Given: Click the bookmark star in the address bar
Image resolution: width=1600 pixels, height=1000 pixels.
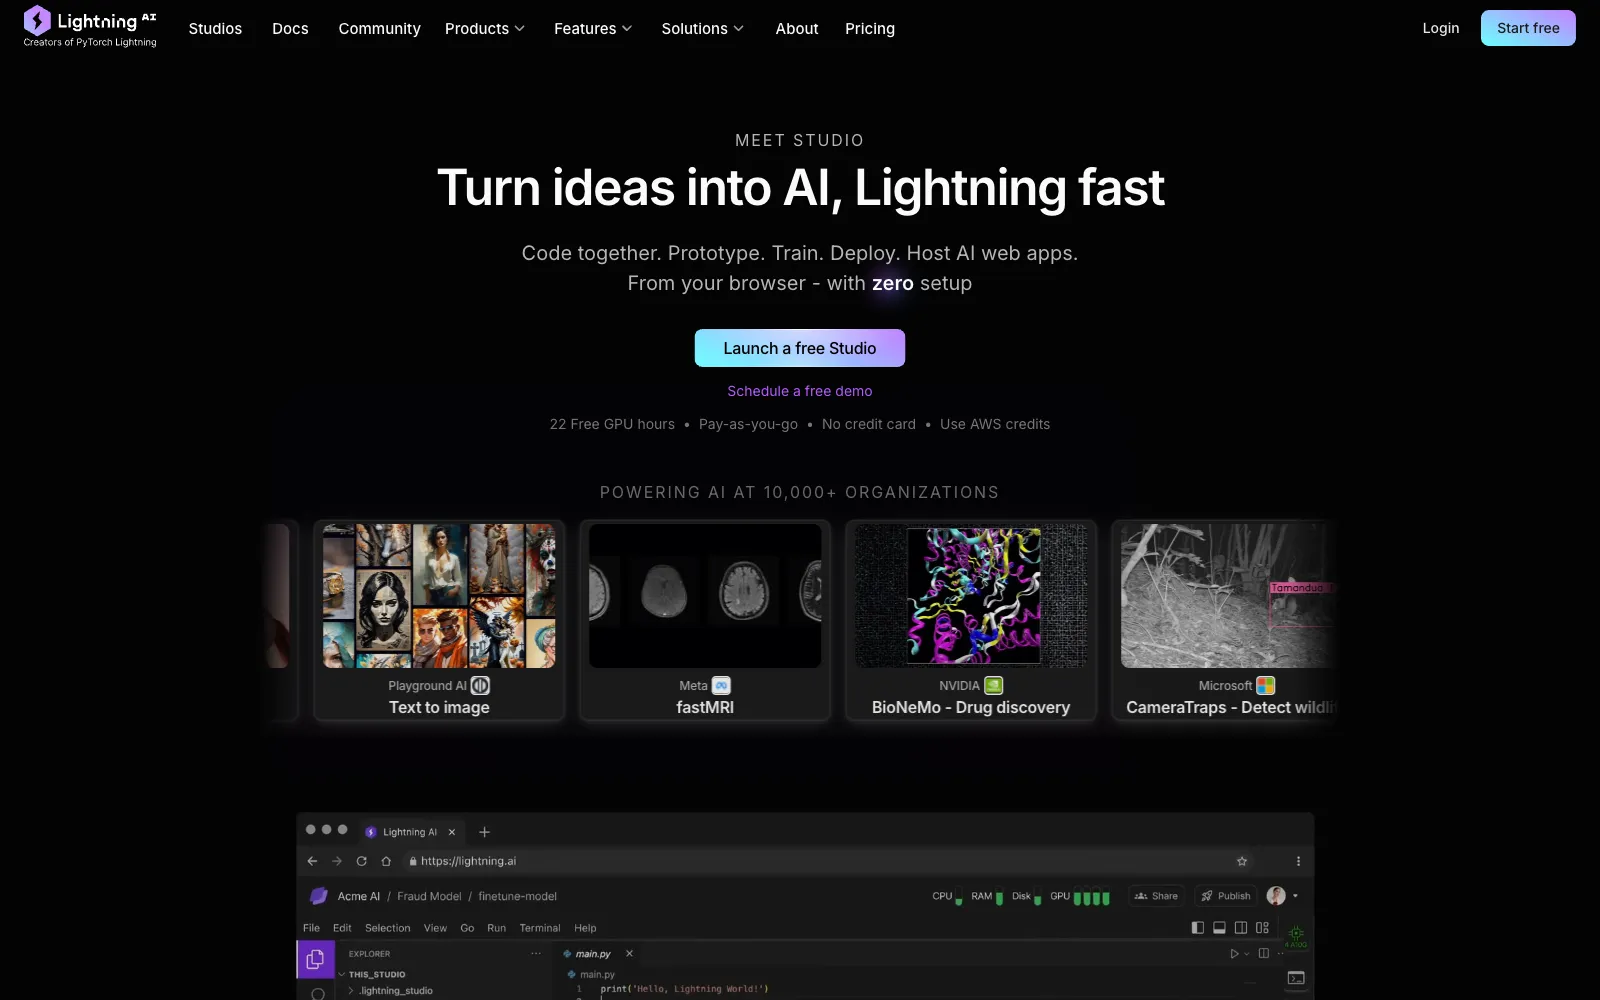Looking at the screenshot, I should coord(1242,861).
